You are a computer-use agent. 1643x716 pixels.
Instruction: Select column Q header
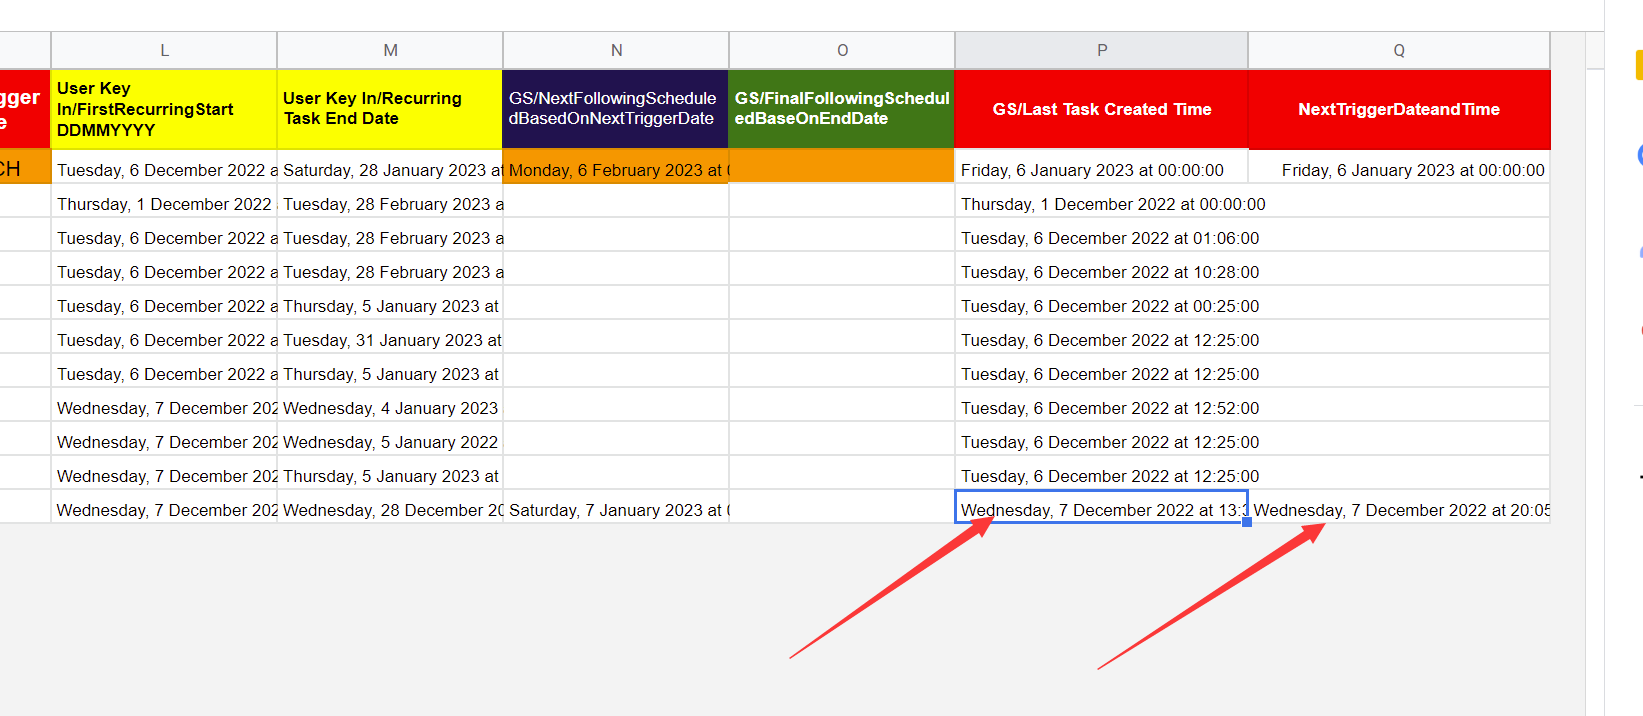click(x=1399, y=50)
